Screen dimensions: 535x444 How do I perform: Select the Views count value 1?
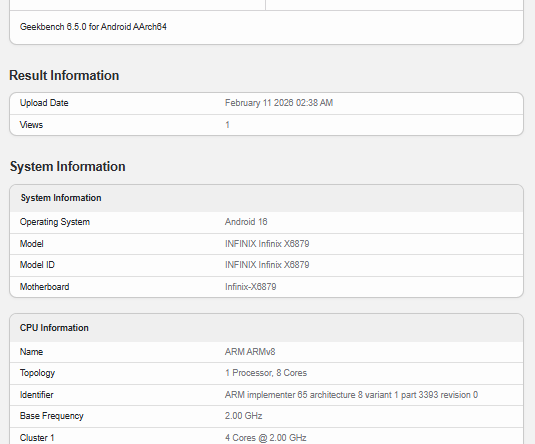pos(227,125)
